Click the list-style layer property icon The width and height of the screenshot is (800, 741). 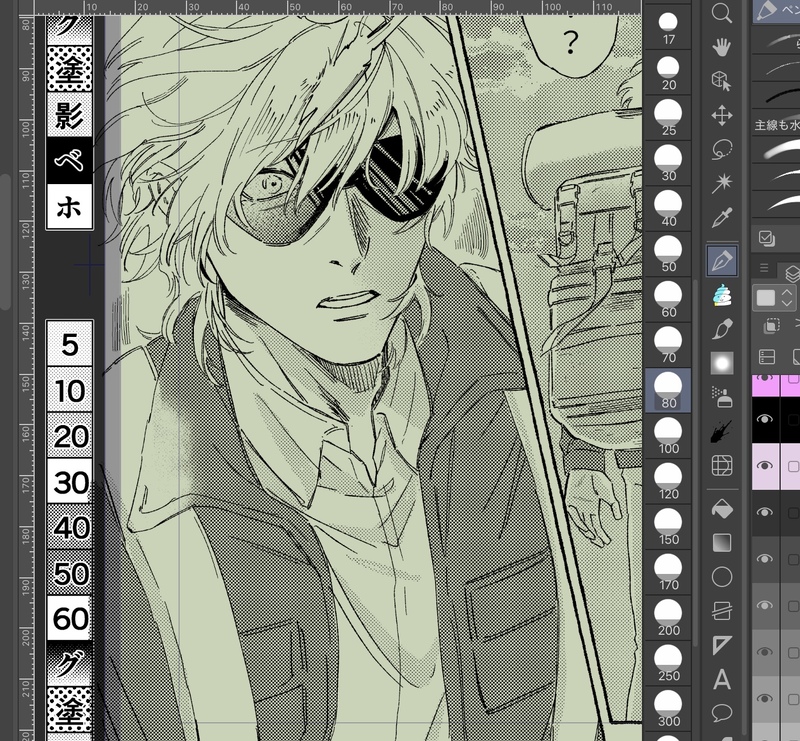[767, 357]
